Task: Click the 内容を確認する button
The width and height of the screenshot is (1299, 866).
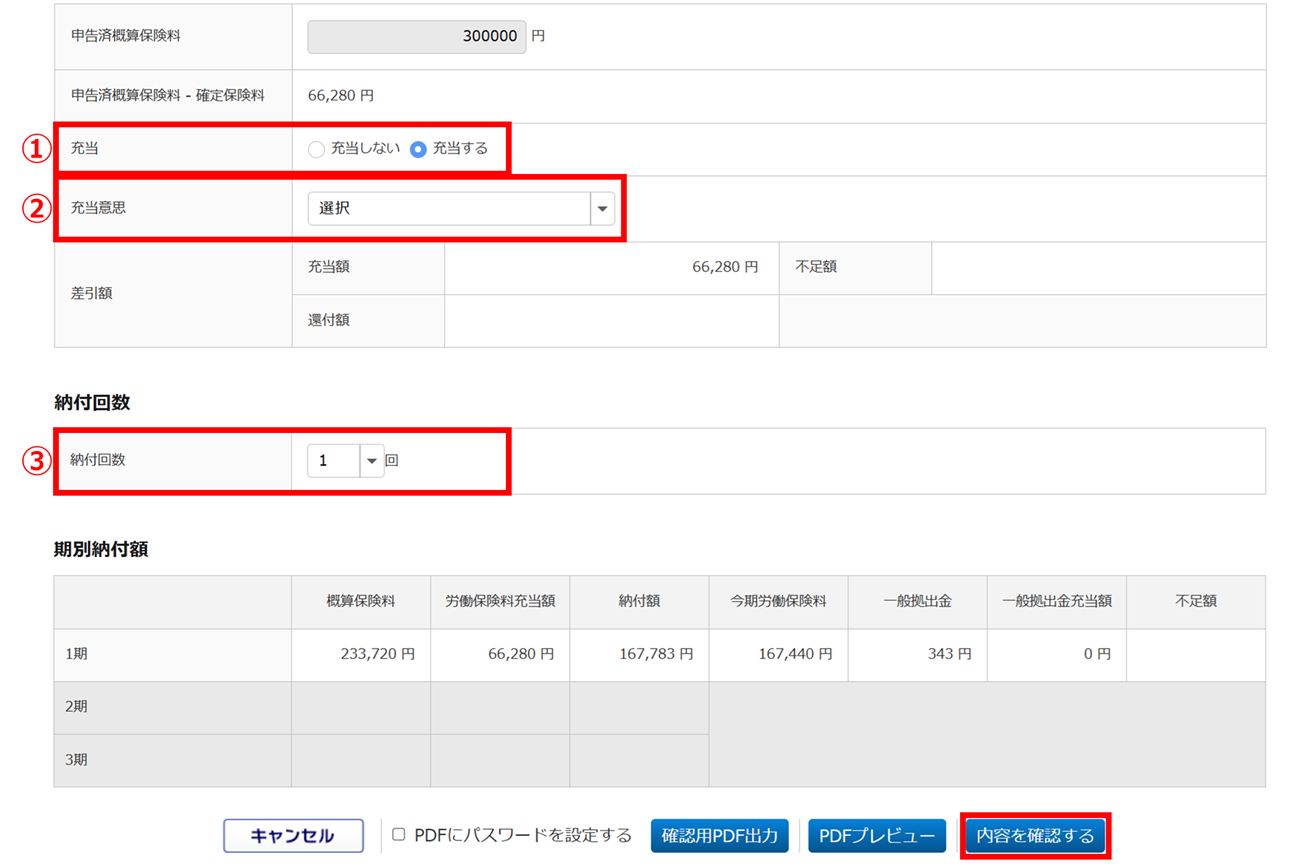Action: click(x=1035, y=836)
